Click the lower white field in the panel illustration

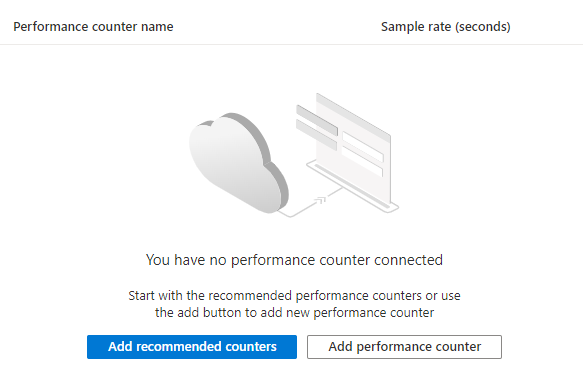362,161
